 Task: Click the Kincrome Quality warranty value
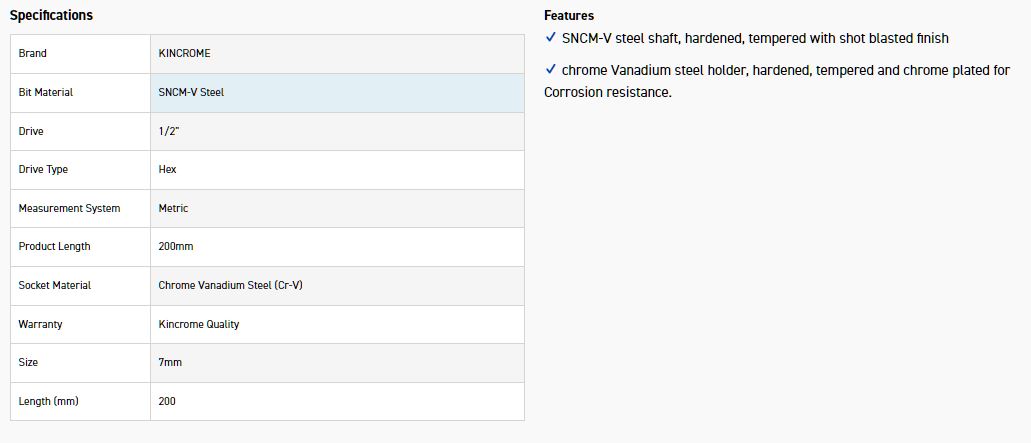[199, 324]
